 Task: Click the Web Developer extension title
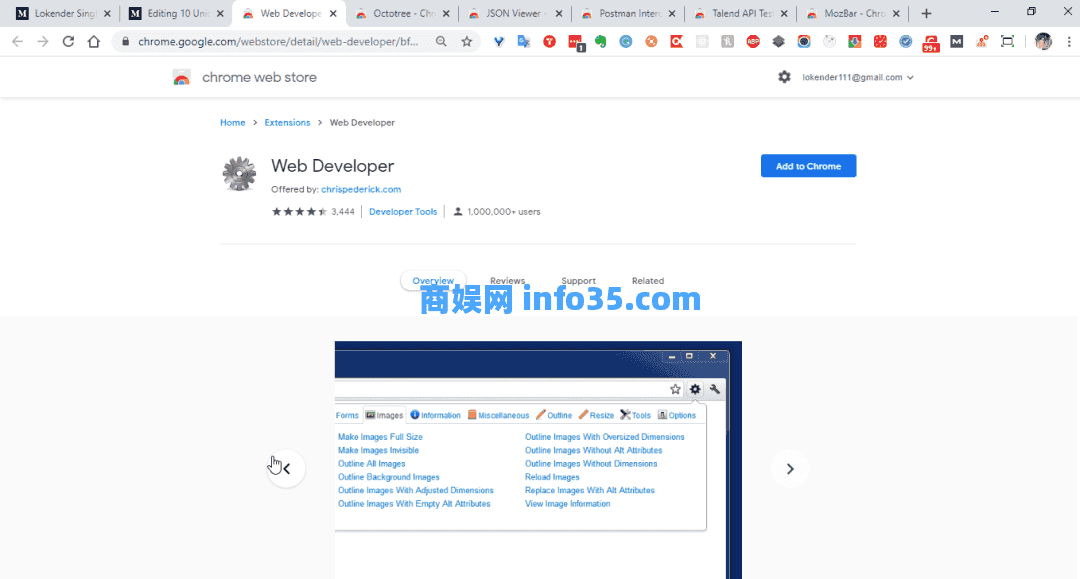[333, 166]
